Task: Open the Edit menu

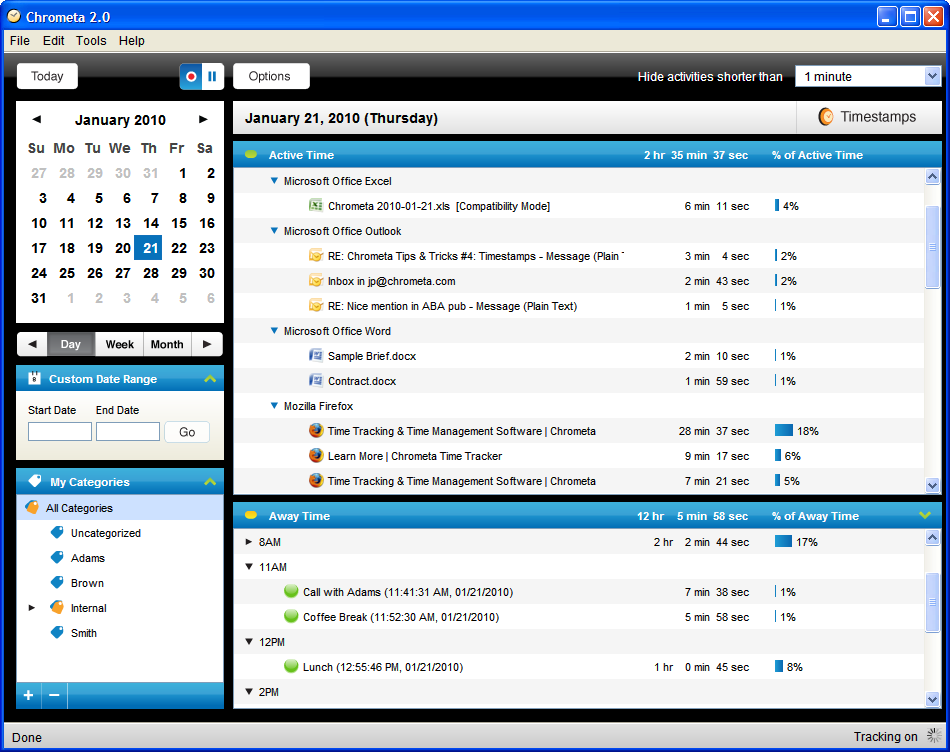Action: pos(53,41)
